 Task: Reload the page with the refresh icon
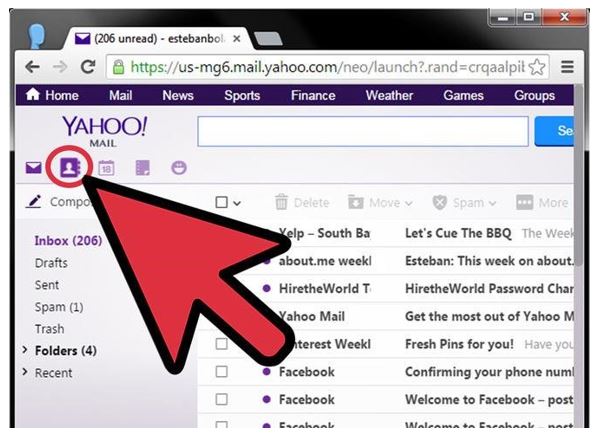coord(88,67)
